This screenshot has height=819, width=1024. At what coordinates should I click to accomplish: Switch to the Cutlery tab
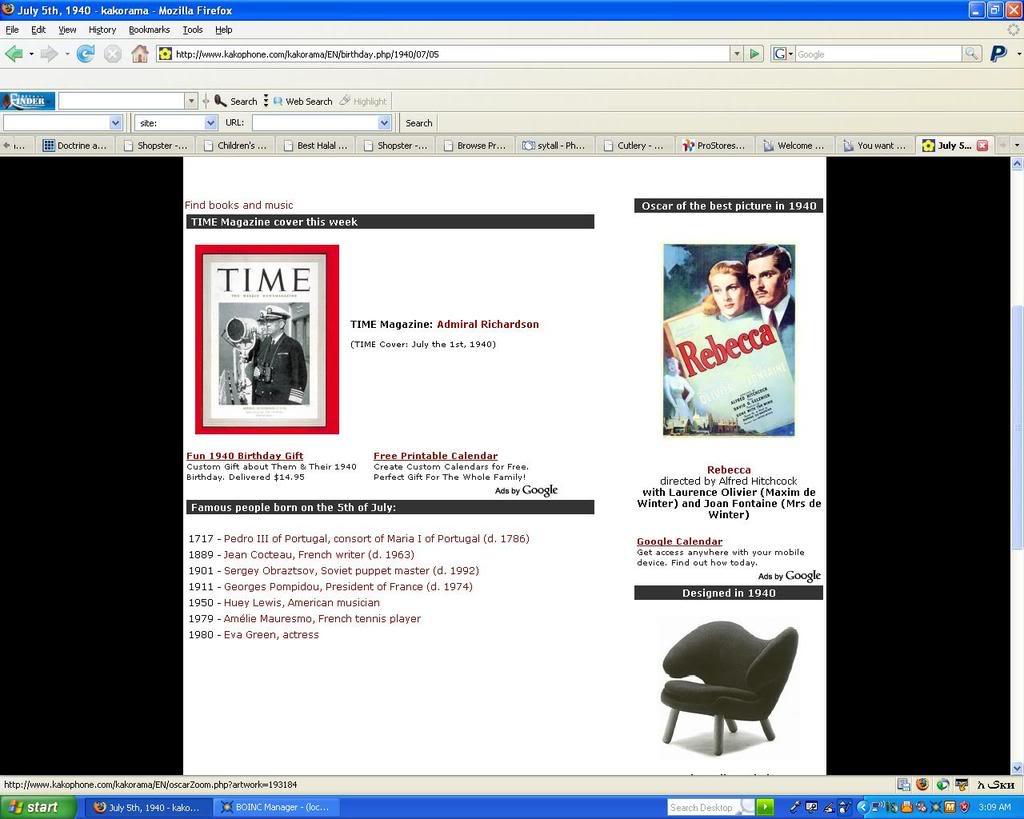[634, 146]
